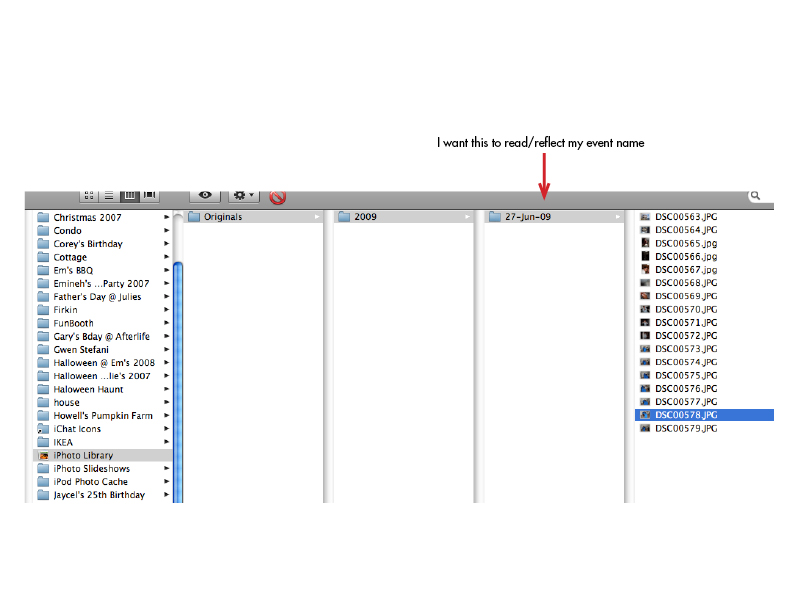
Task: Open the Action gear menu
Action: click(x=243, y=196)
